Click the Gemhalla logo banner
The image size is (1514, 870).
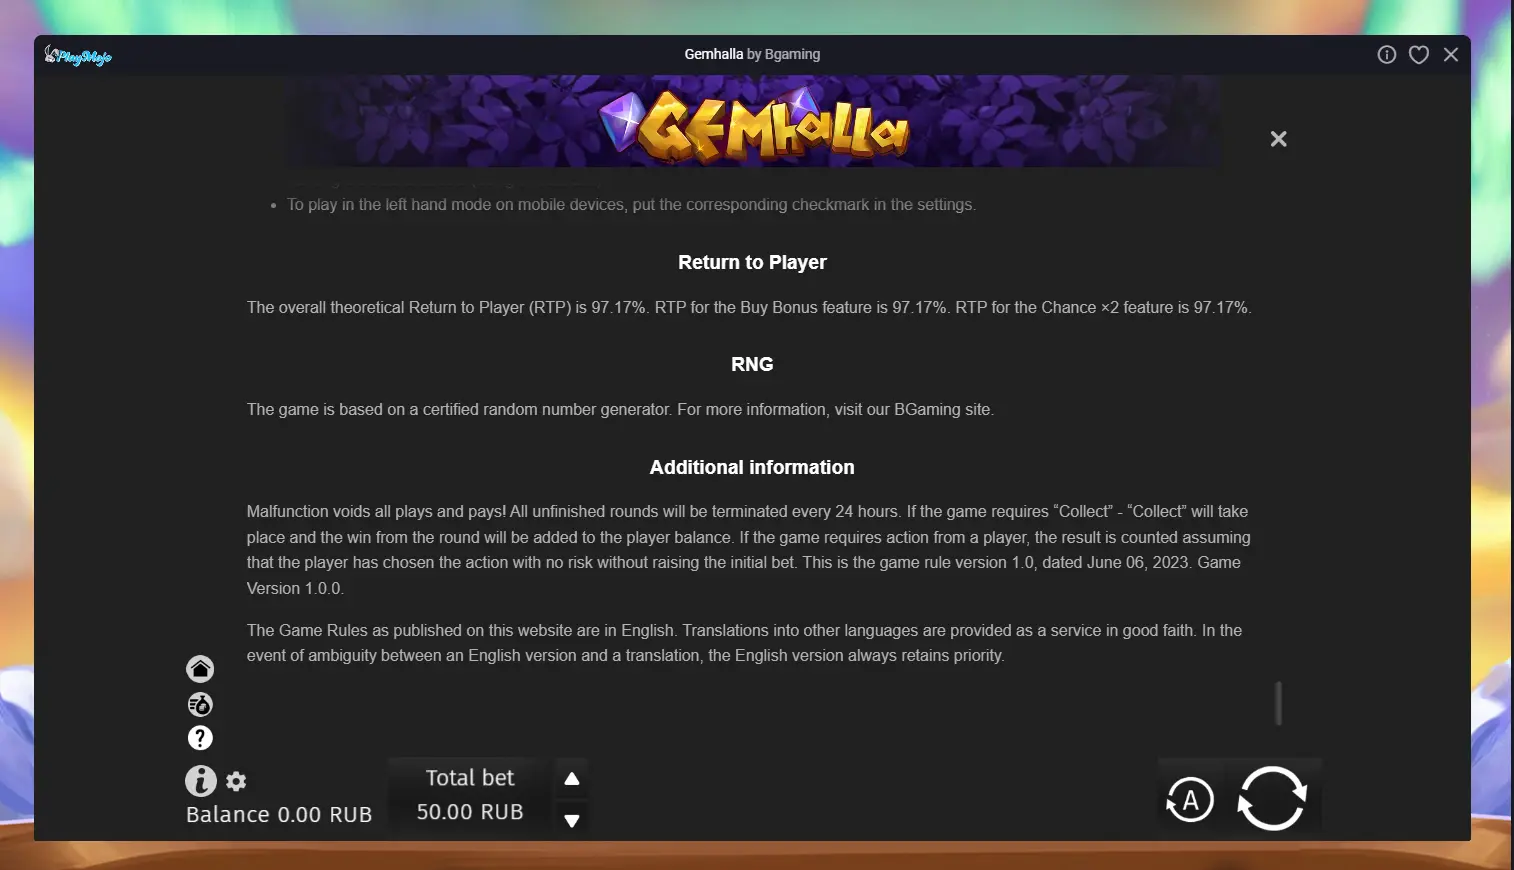click(x=753, y=122)
